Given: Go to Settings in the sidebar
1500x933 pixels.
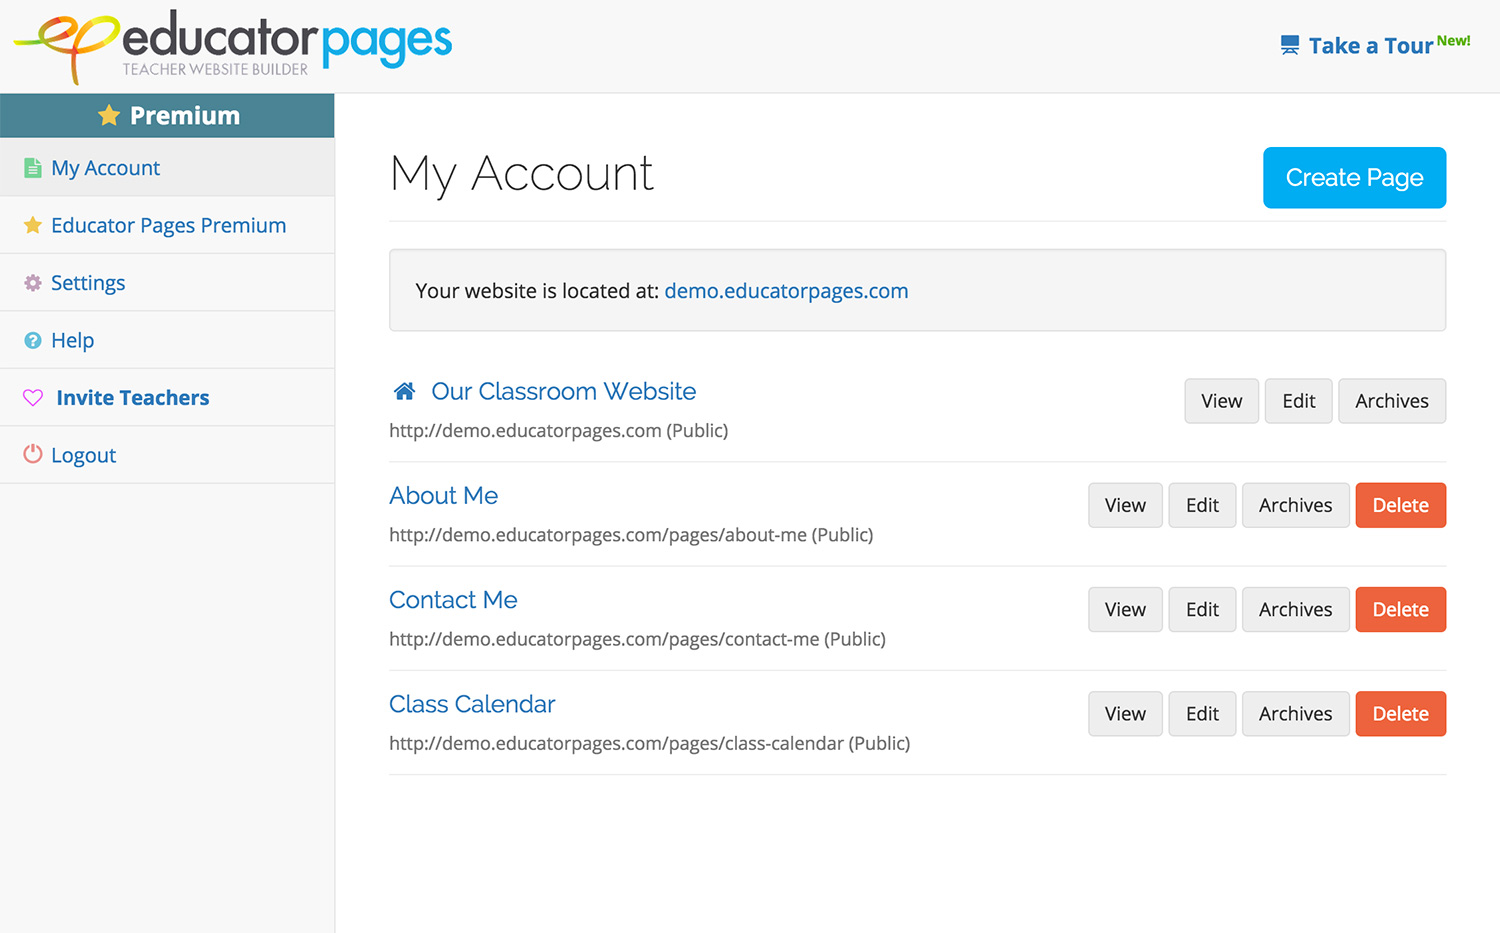Looking at the screenshot, I should click(x=167, y=283).
